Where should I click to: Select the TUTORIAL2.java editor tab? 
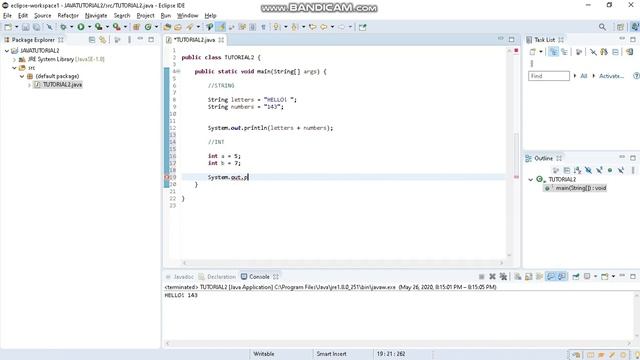click(x=195, y=40)
